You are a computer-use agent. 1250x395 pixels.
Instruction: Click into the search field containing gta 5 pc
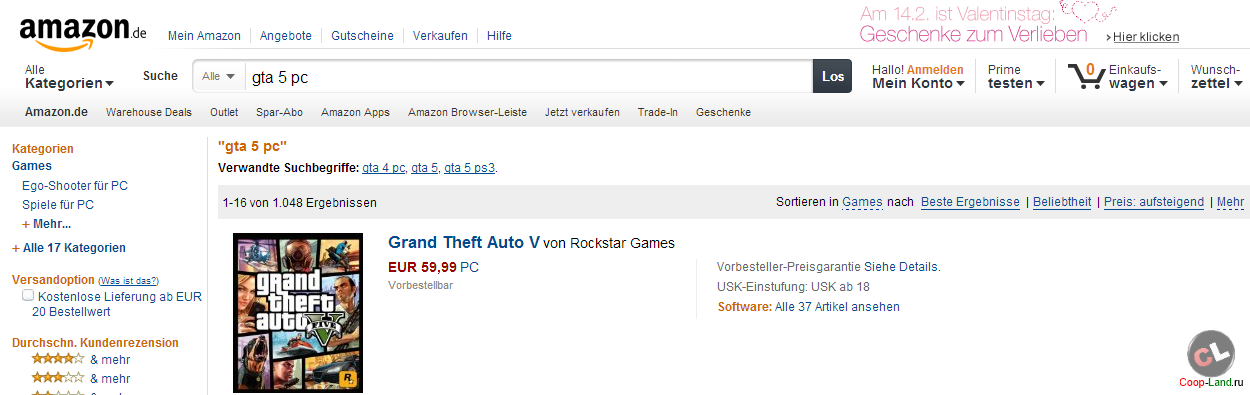coord(528,76)
